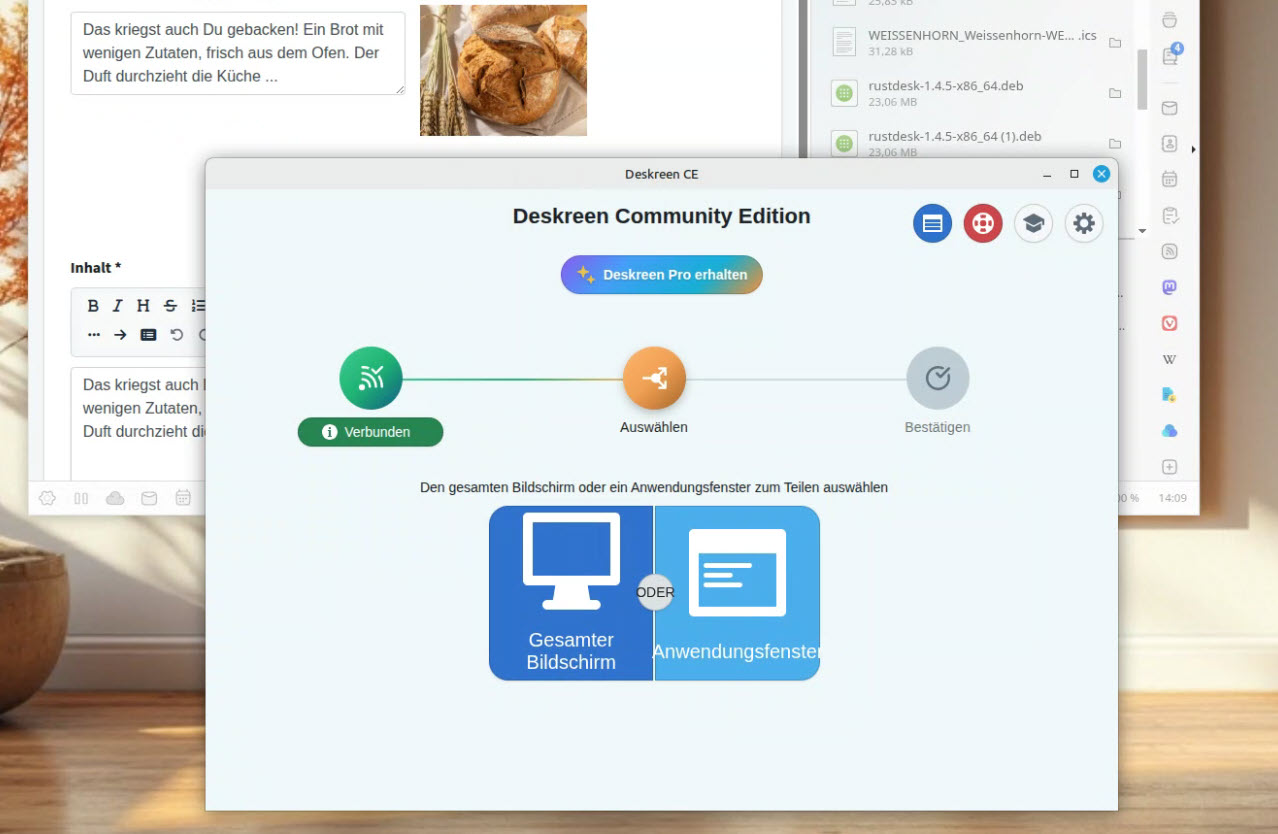This screenshot has height=834, width=1278.
Task: Open the blue connected devices list icon
Action: pyautogui.click(x=932, y=224)
